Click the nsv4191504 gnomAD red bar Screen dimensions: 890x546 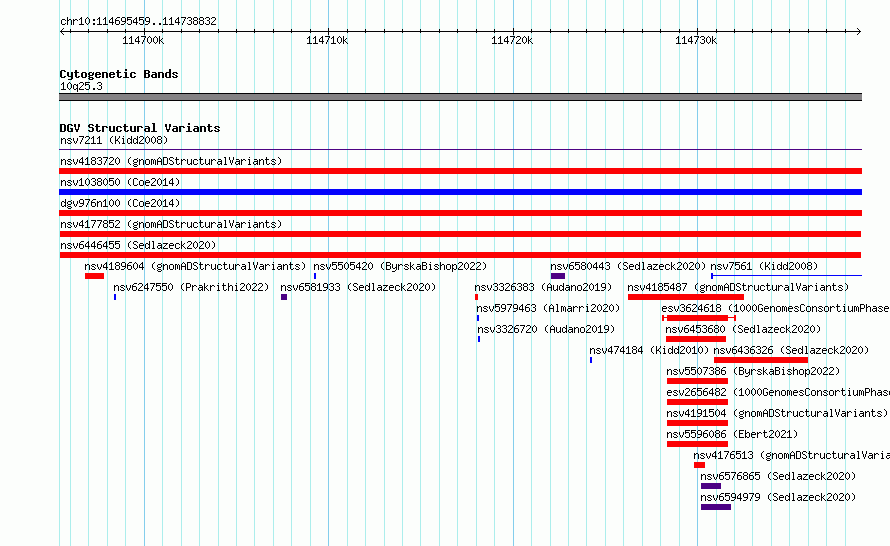point(697,423)
